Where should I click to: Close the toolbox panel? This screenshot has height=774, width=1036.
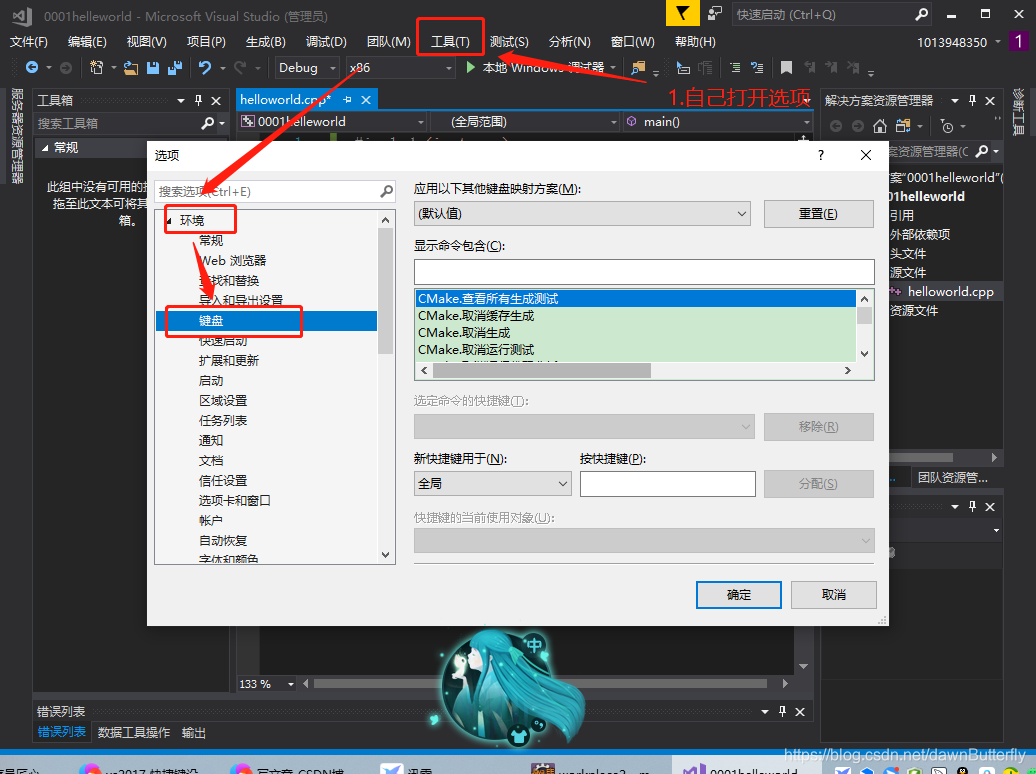[x=216, y=100]
